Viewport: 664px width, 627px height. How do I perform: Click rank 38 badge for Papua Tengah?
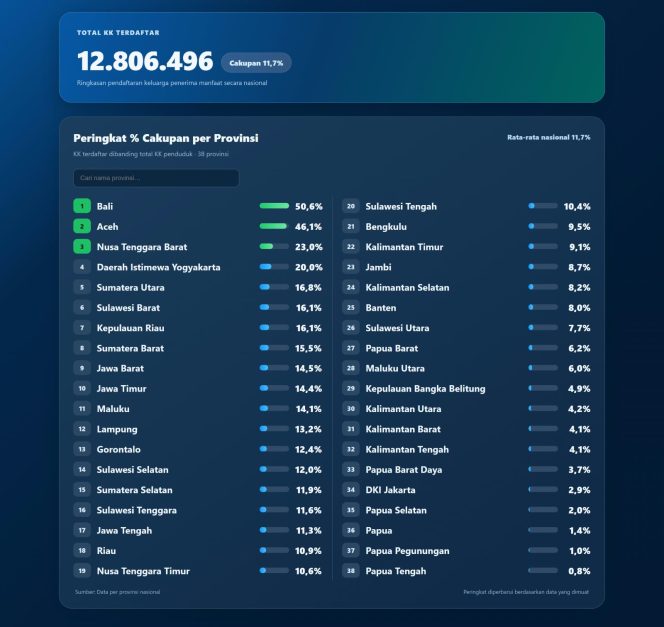tap(351, 571)
